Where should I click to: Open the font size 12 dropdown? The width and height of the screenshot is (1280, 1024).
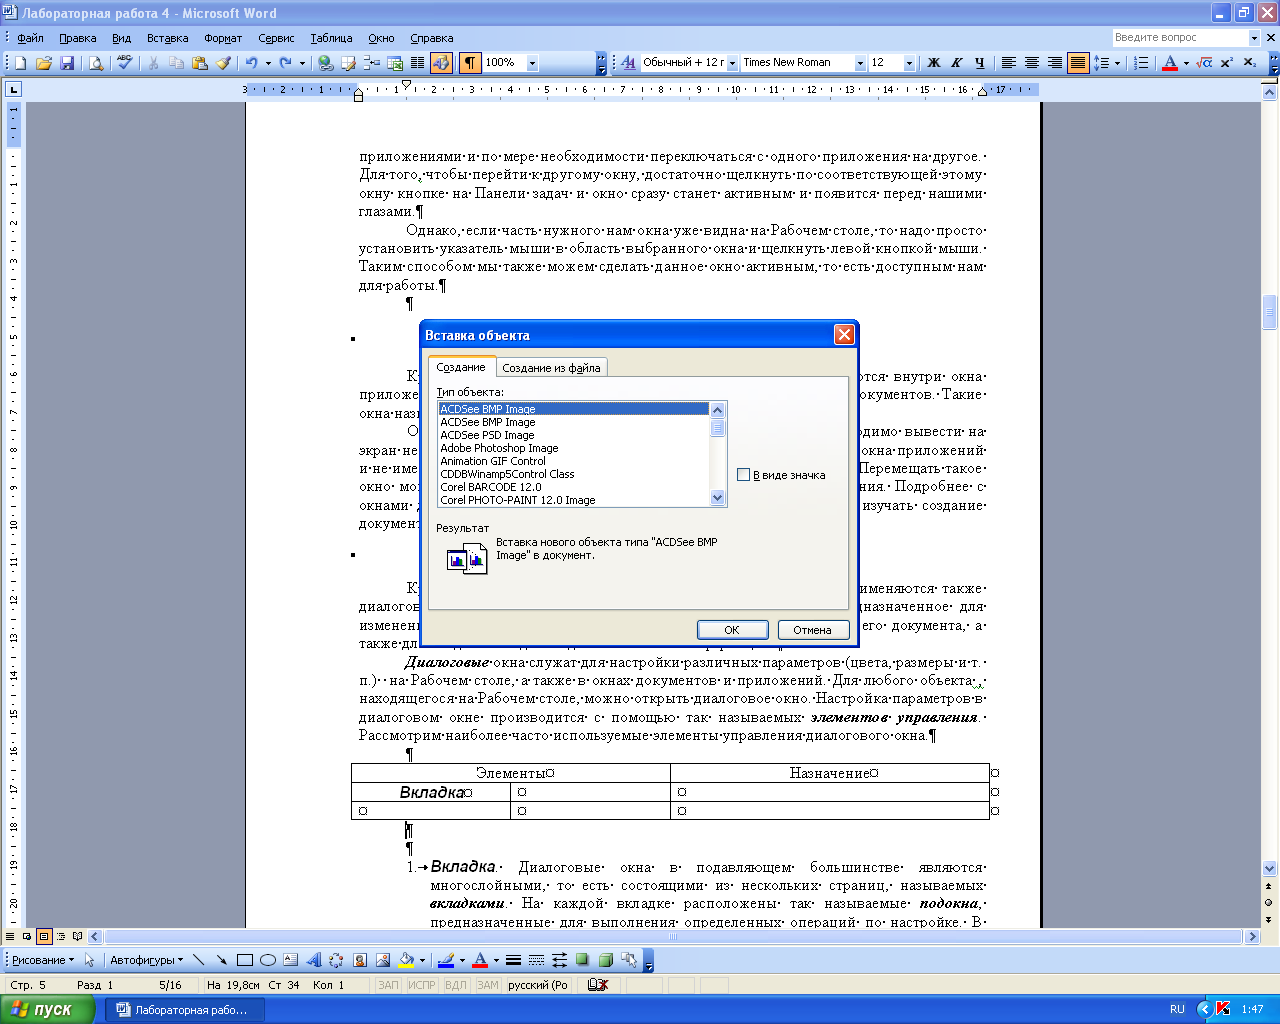click(909, 63)
